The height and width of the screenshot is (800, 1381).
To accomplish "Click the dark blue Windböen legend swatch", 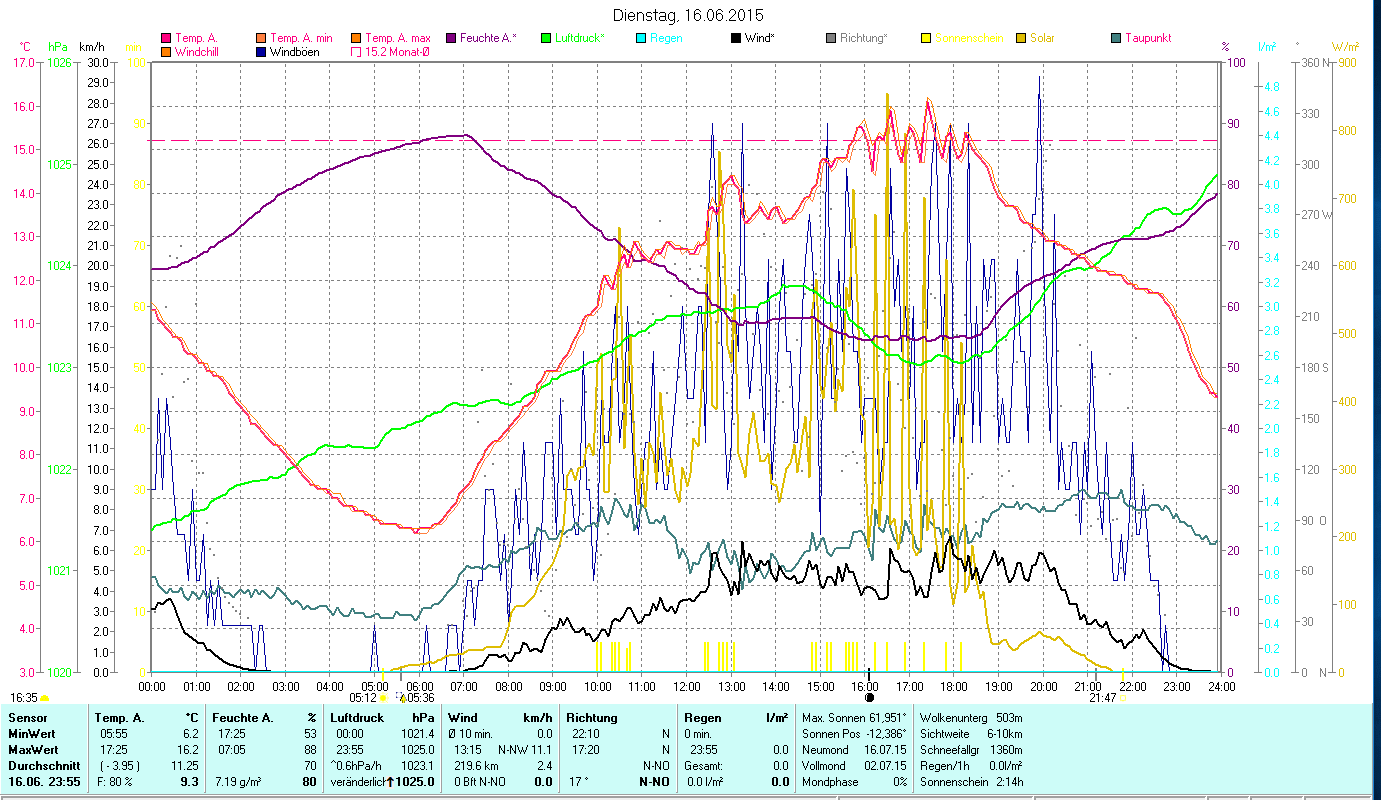I will tap(260, 52).
